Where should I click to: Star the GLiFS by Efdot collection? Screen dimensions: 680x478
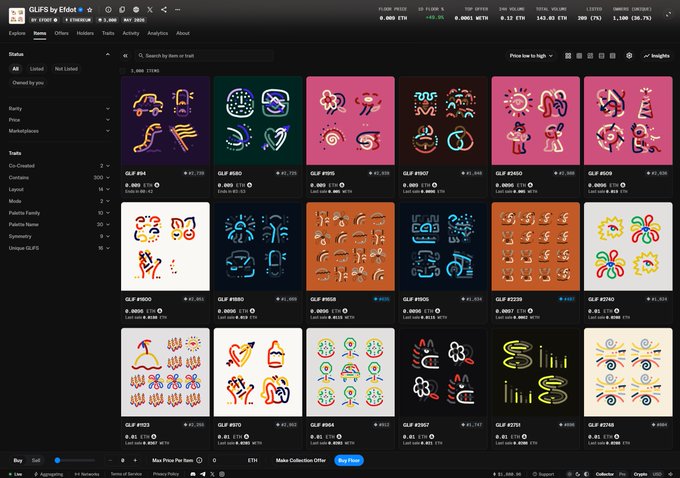89,10
